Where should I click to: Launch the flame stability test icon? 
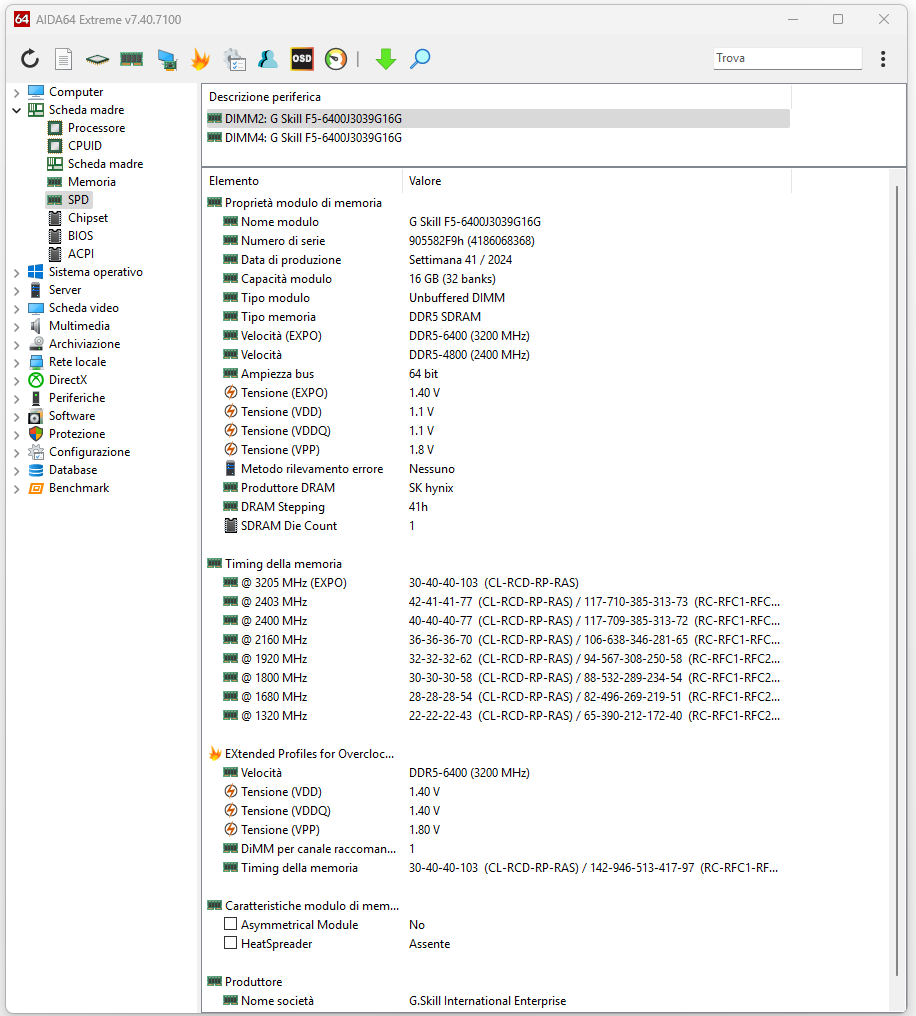tap(200, 59)
